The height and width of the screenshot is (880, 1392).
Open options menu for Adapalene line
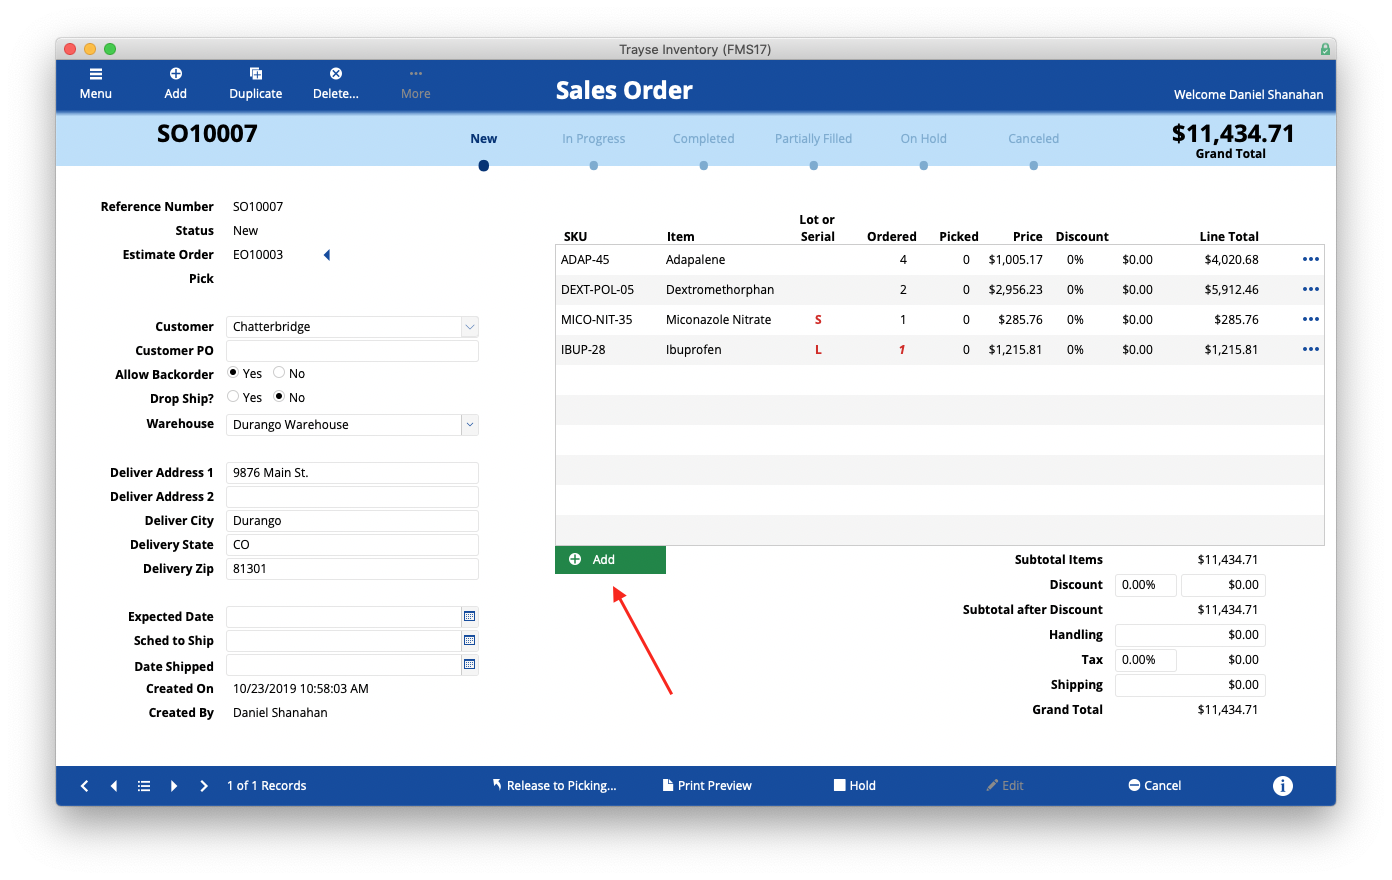[x=1310, y=260]
